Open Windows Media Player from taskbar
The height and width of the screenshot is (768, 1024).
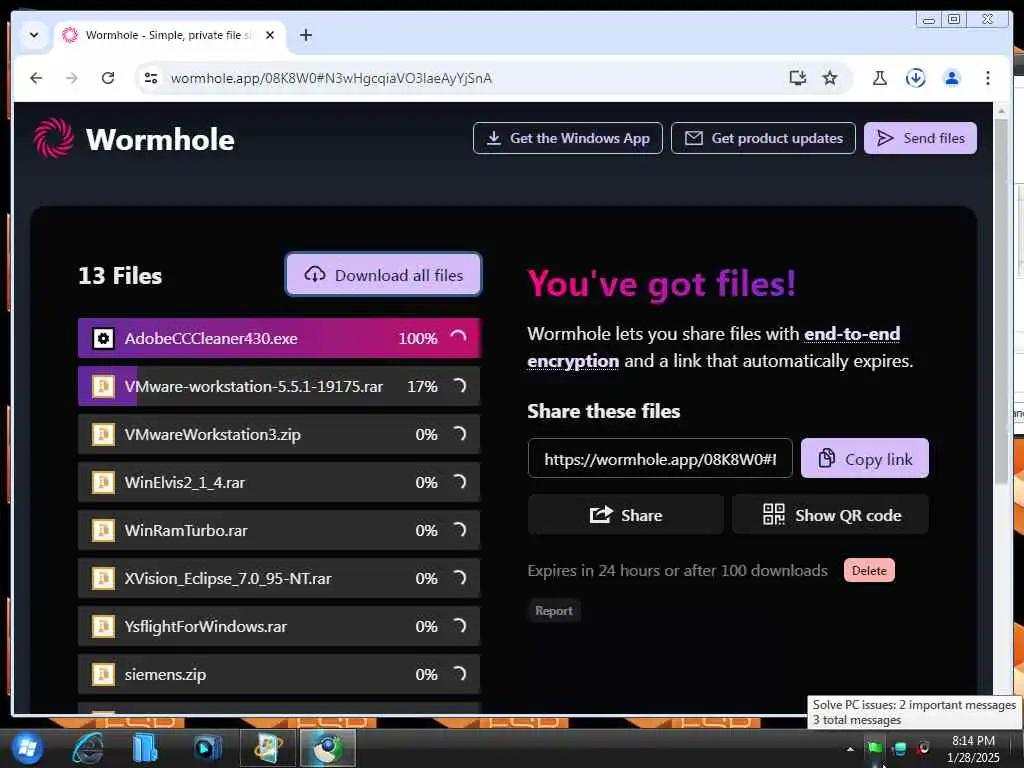pyautogui.click(x=208, y=748)
